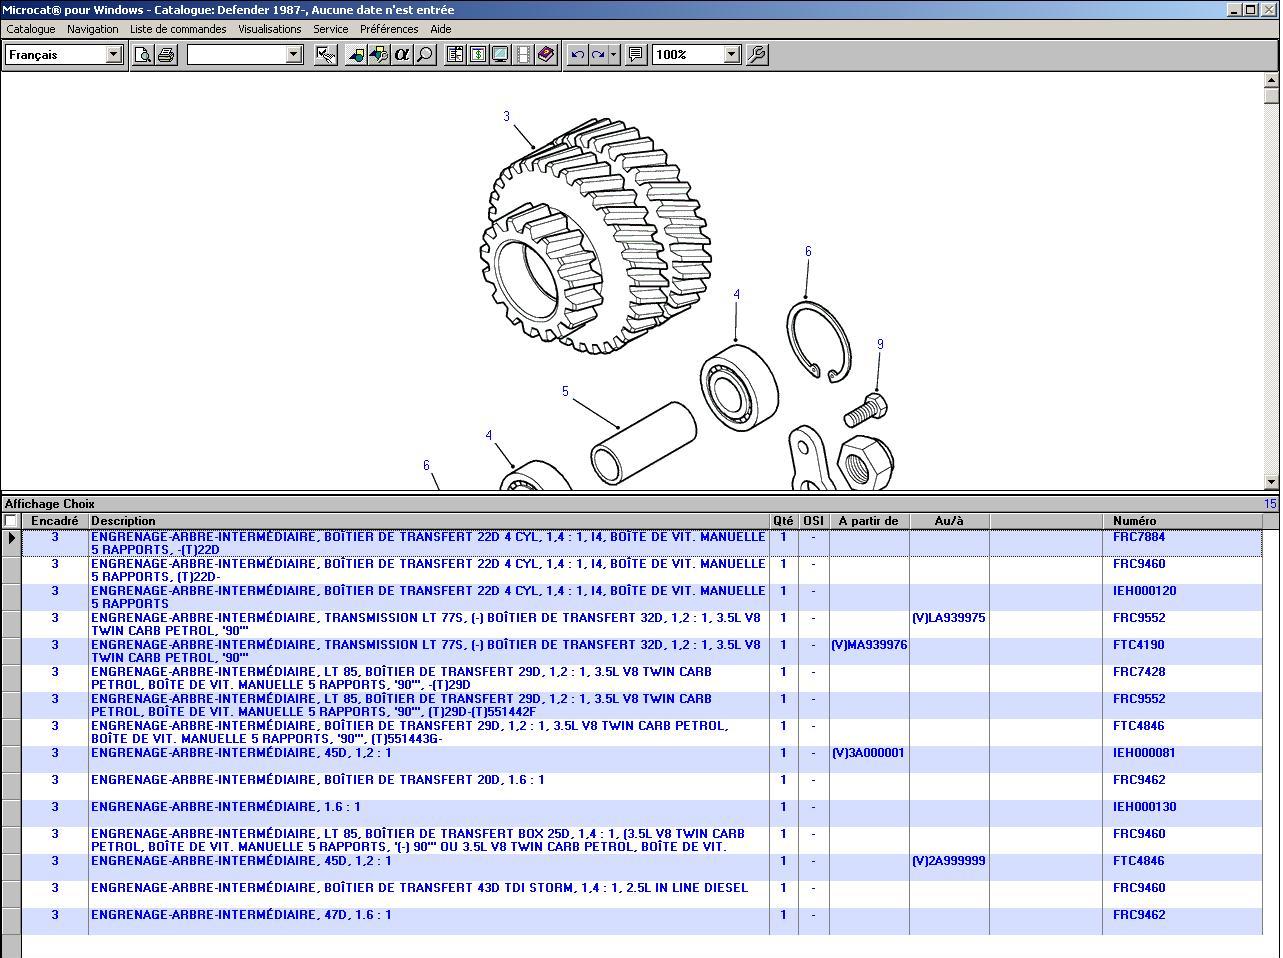The image size is (1283, 958).
Task: Click the Numéro column header
Action: tap(1134, 521)
